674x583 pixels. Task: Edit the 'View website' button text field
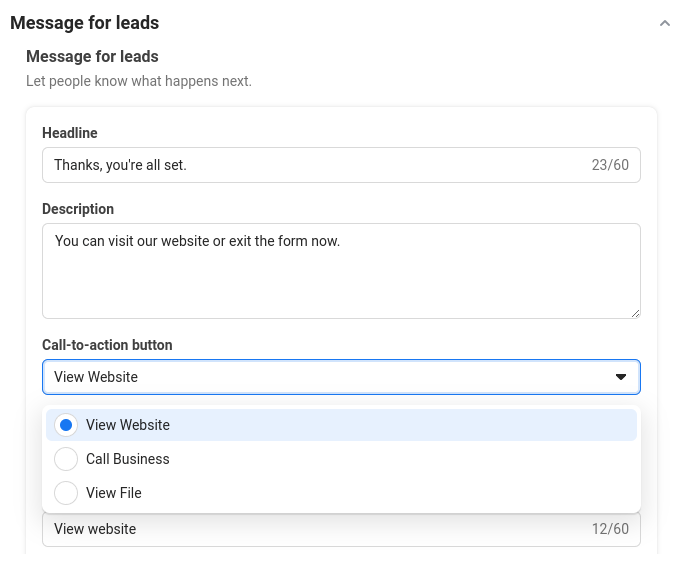pyautogui.click(x=341, y=529)
